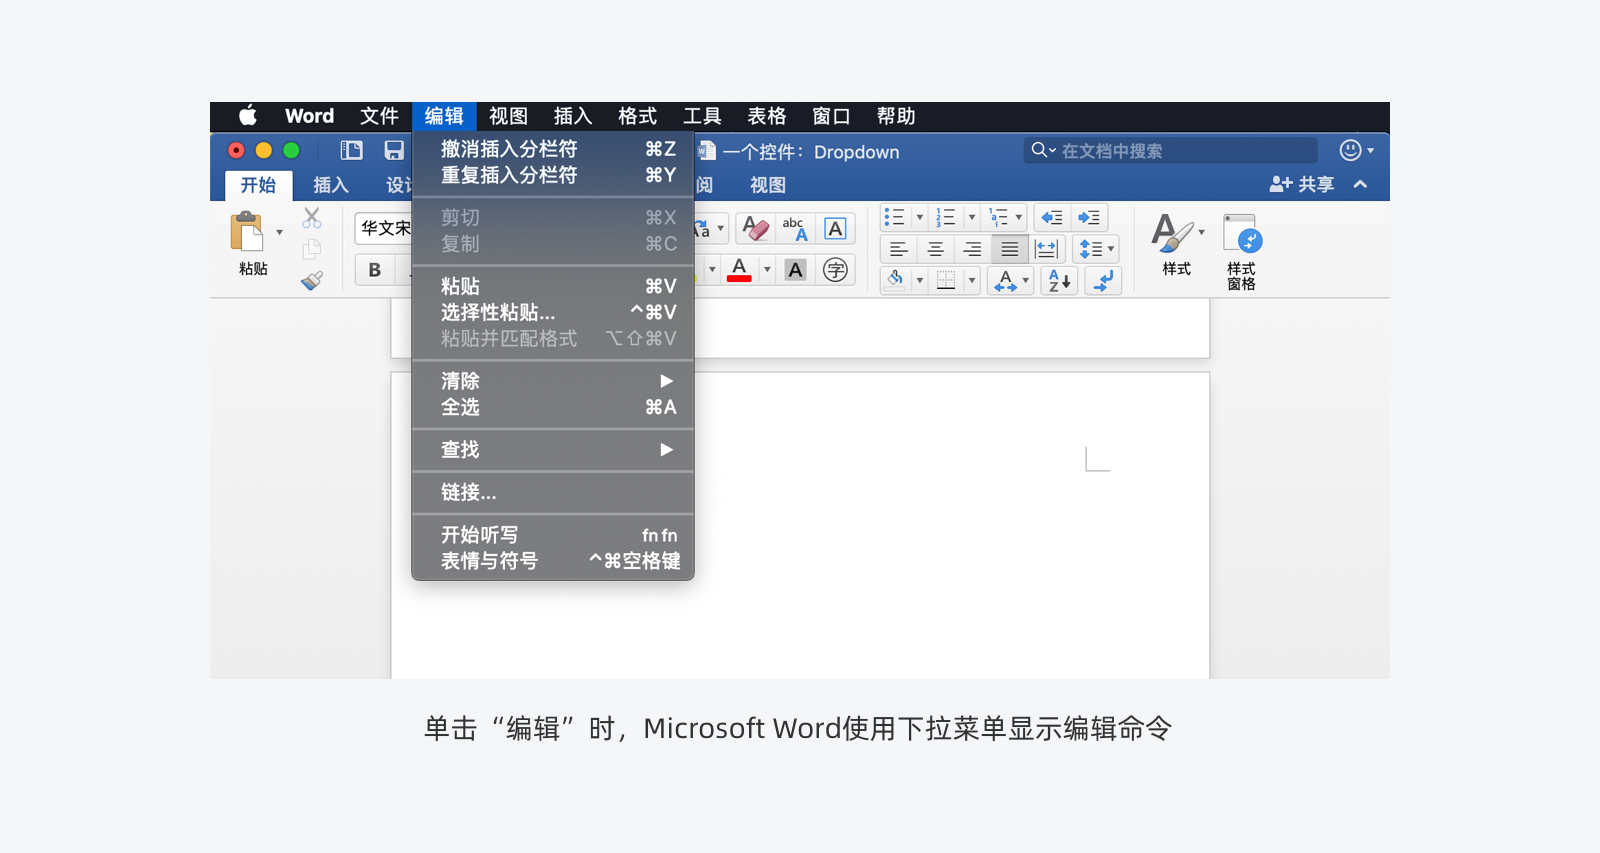1600x853 pixels.
Task: Open the numbered list dropdown arrow
Action: coord(971,217)
